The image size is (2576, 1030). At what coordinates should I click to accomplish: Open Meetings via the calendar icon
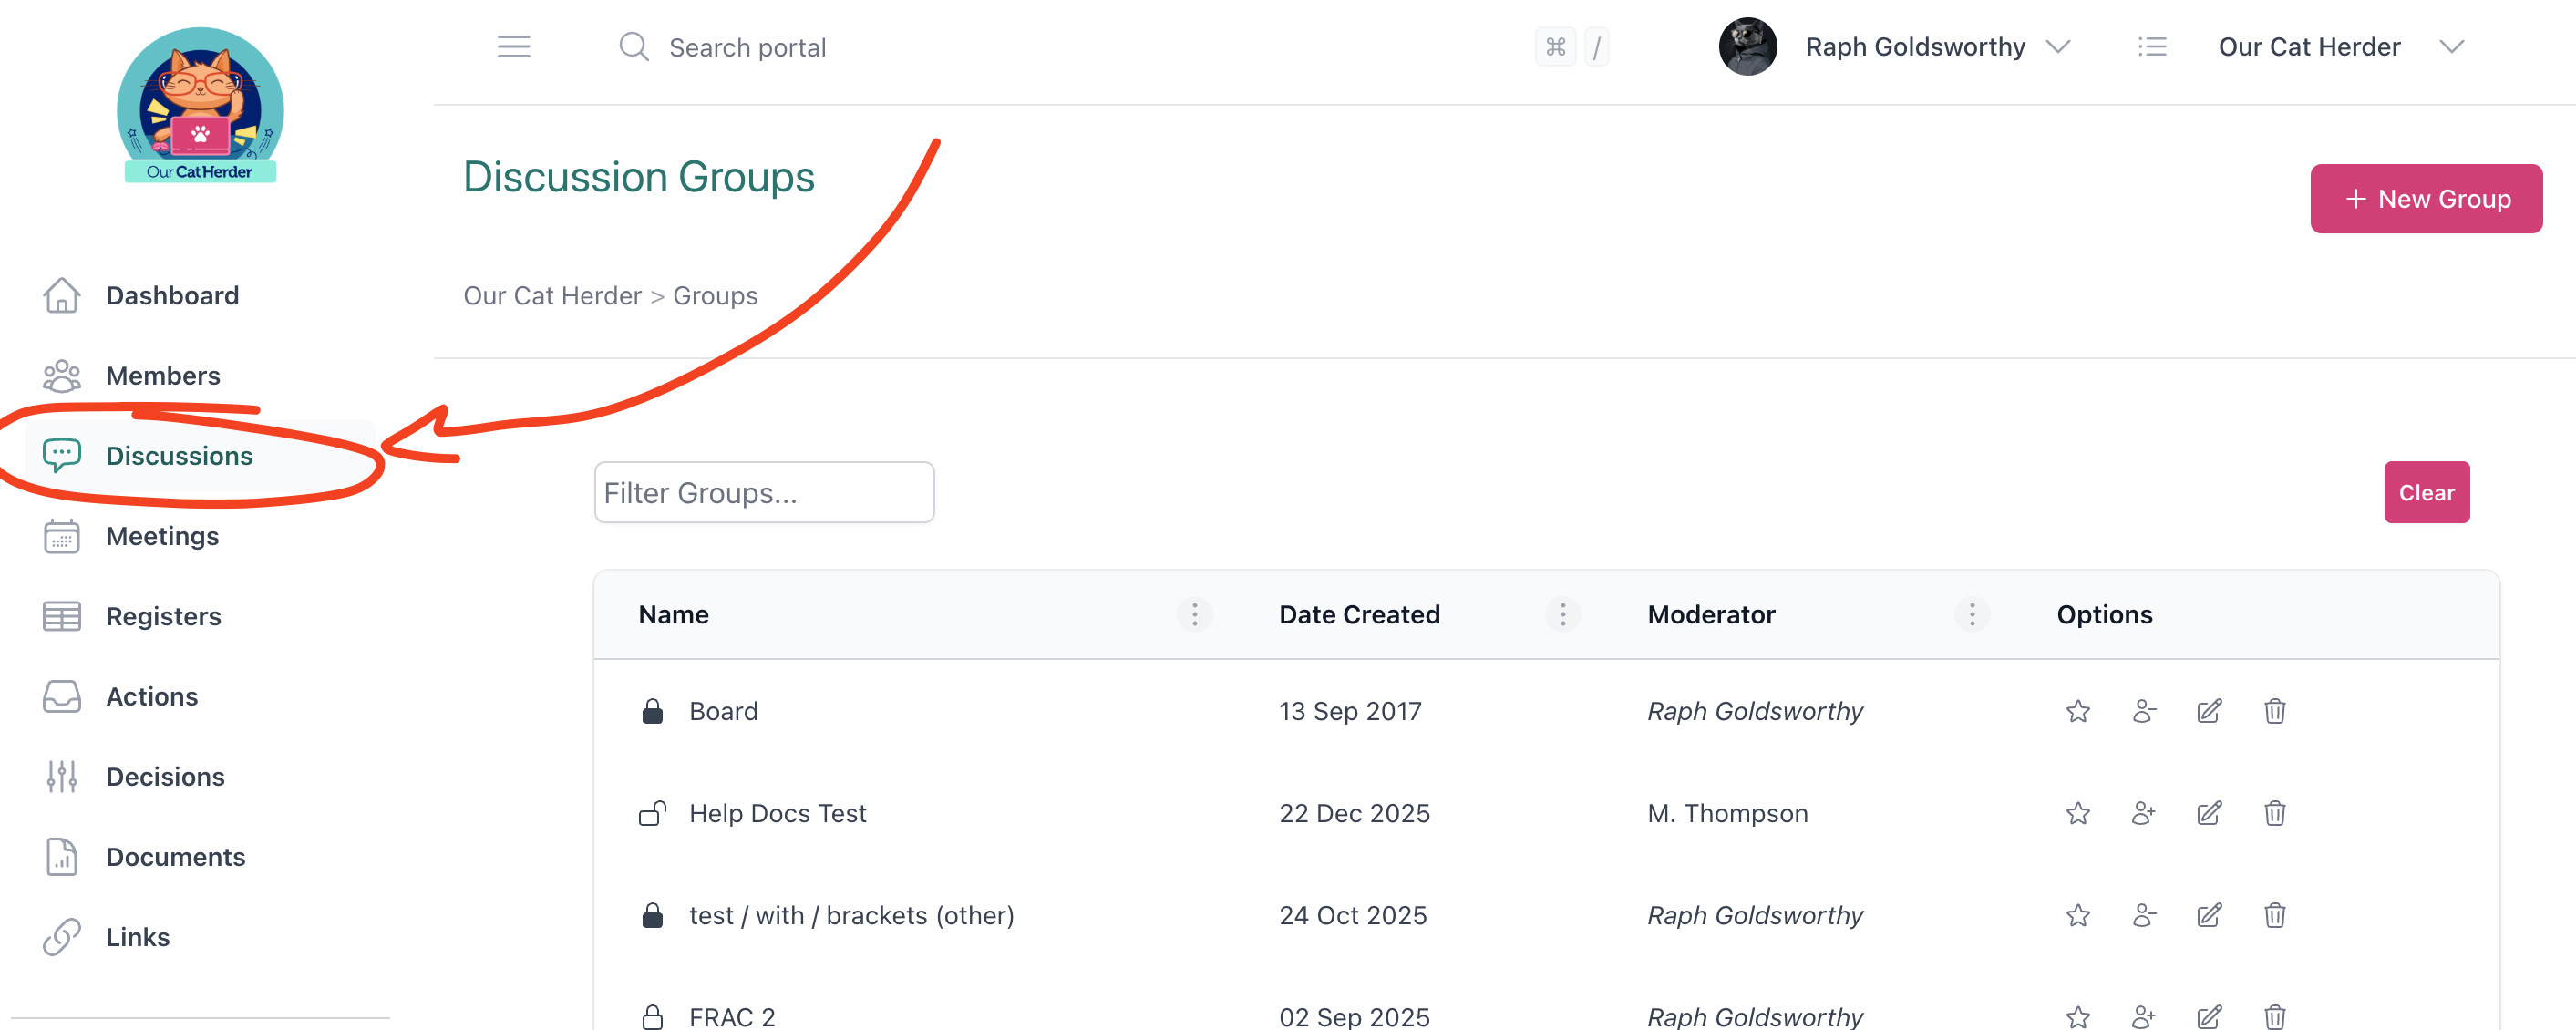[x=62, y=536]
